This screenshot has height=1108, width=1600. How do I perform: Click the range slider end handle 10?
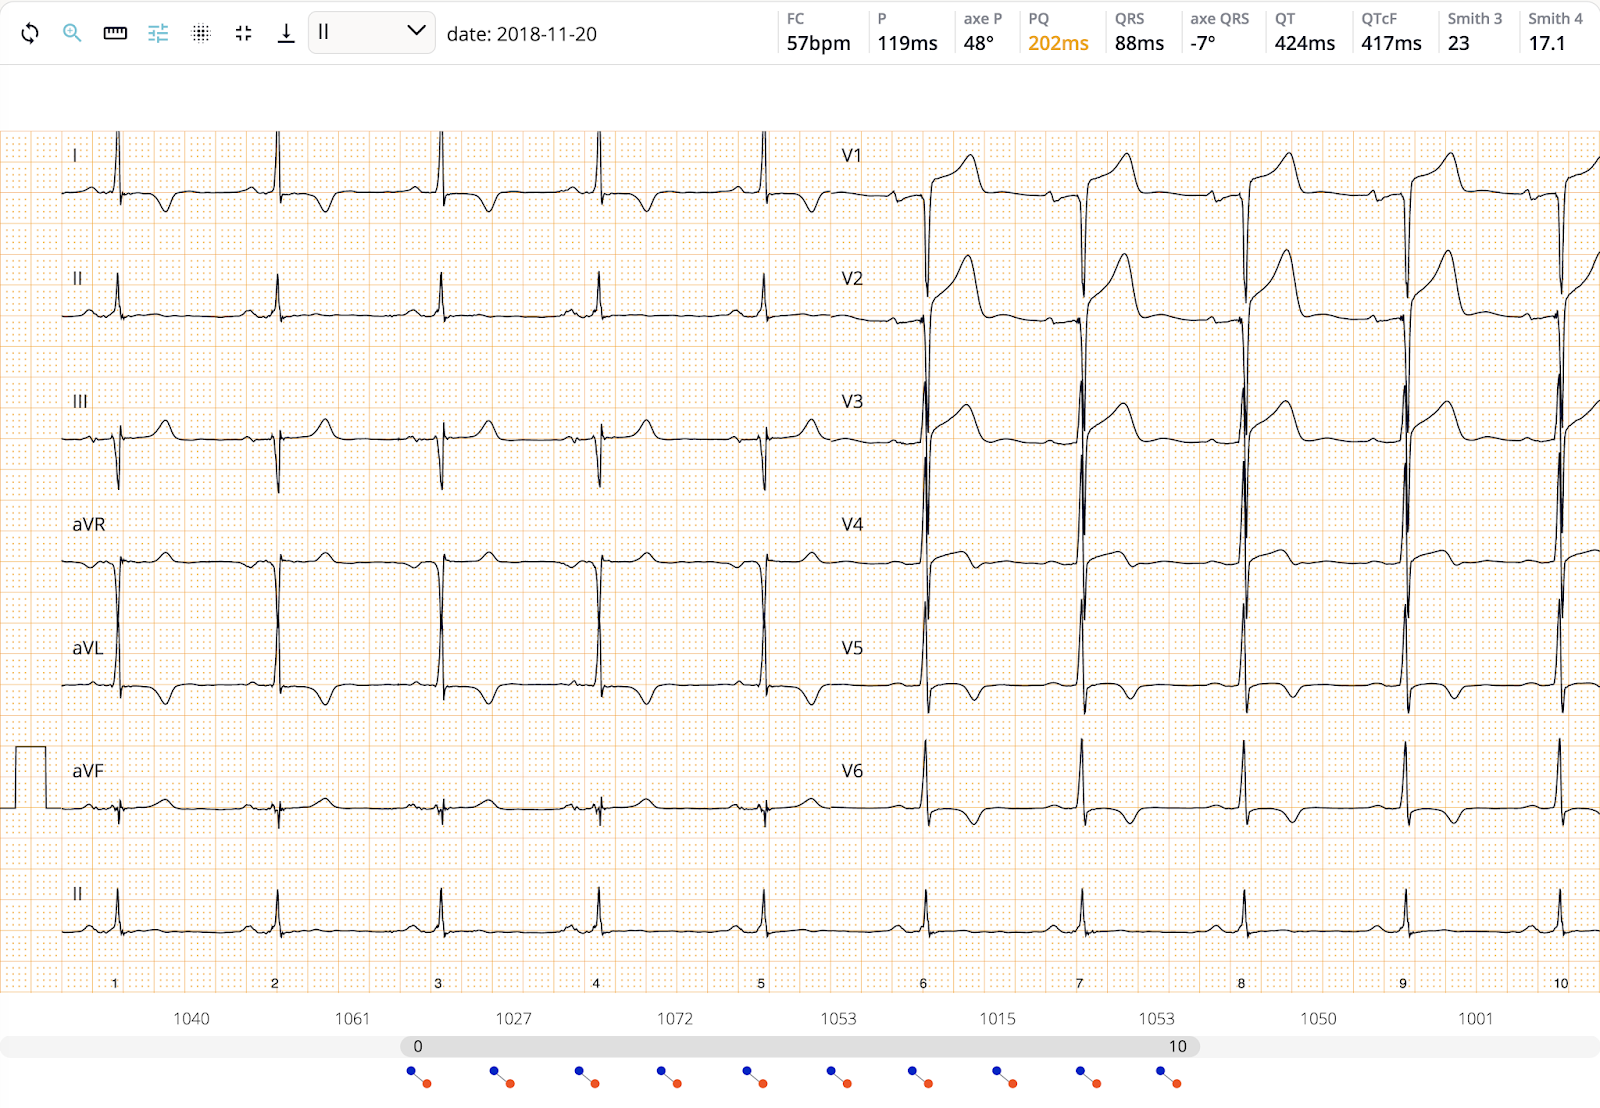pos(1178,1046)
